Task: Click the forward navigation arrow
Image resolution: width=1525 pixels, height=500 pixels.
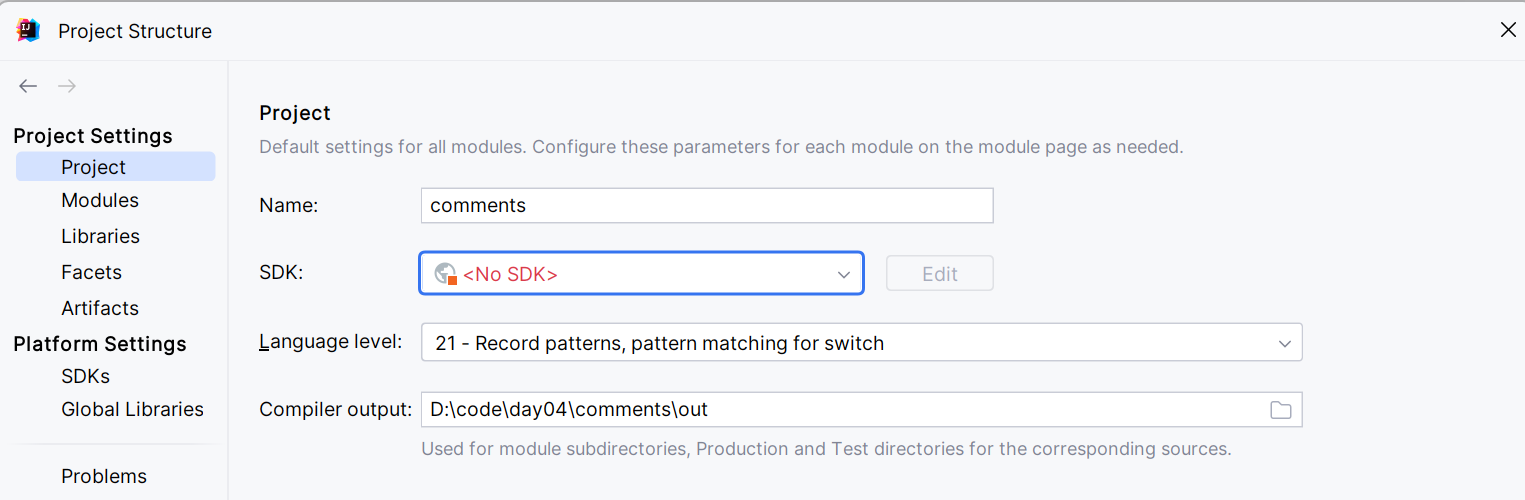Action: (67, 87)
